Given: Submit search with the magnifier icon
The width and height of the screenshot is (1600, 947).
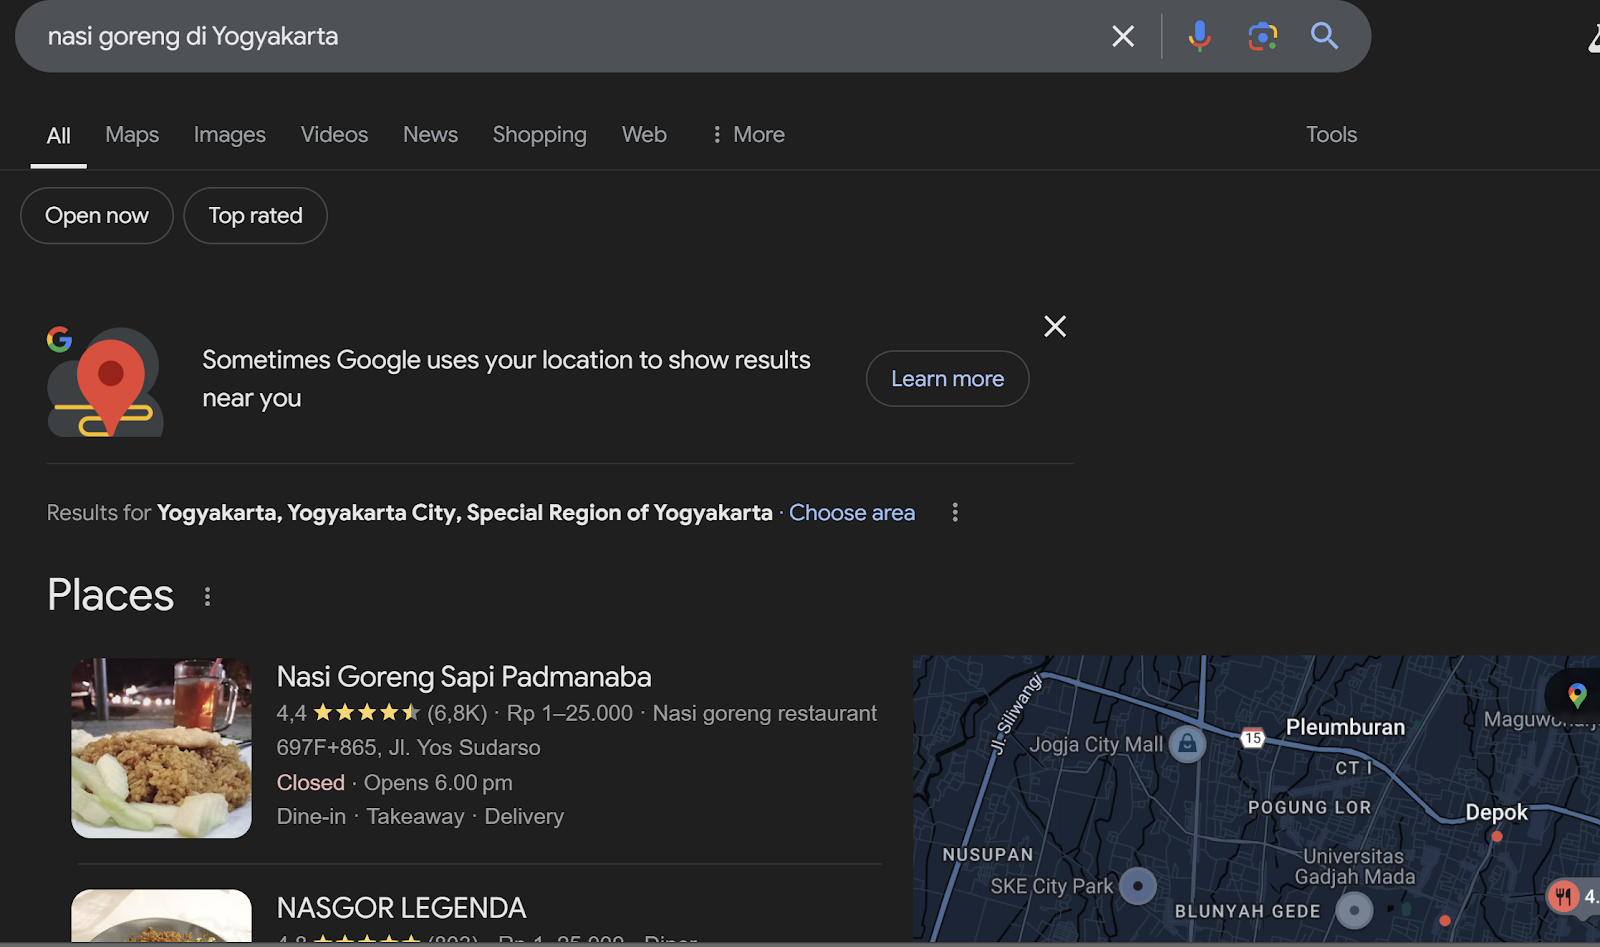Looking at the screenshot, I should point(1325,36).
